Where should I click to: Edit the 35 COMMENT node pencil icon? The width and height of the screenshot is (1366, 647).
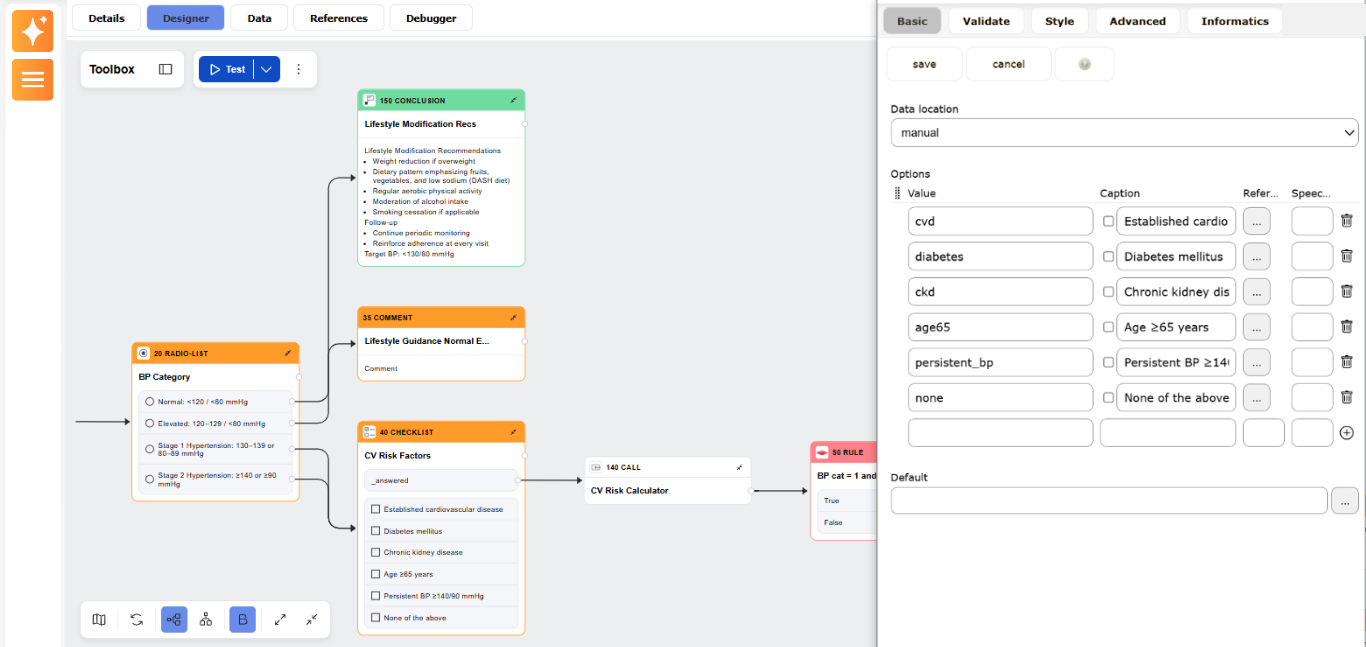[514, 317]
